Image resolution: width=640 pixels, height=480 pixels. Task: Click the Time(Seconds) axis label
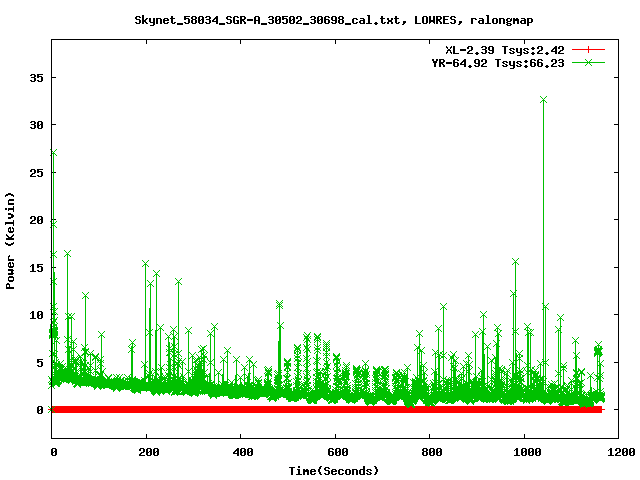[333, 471]
